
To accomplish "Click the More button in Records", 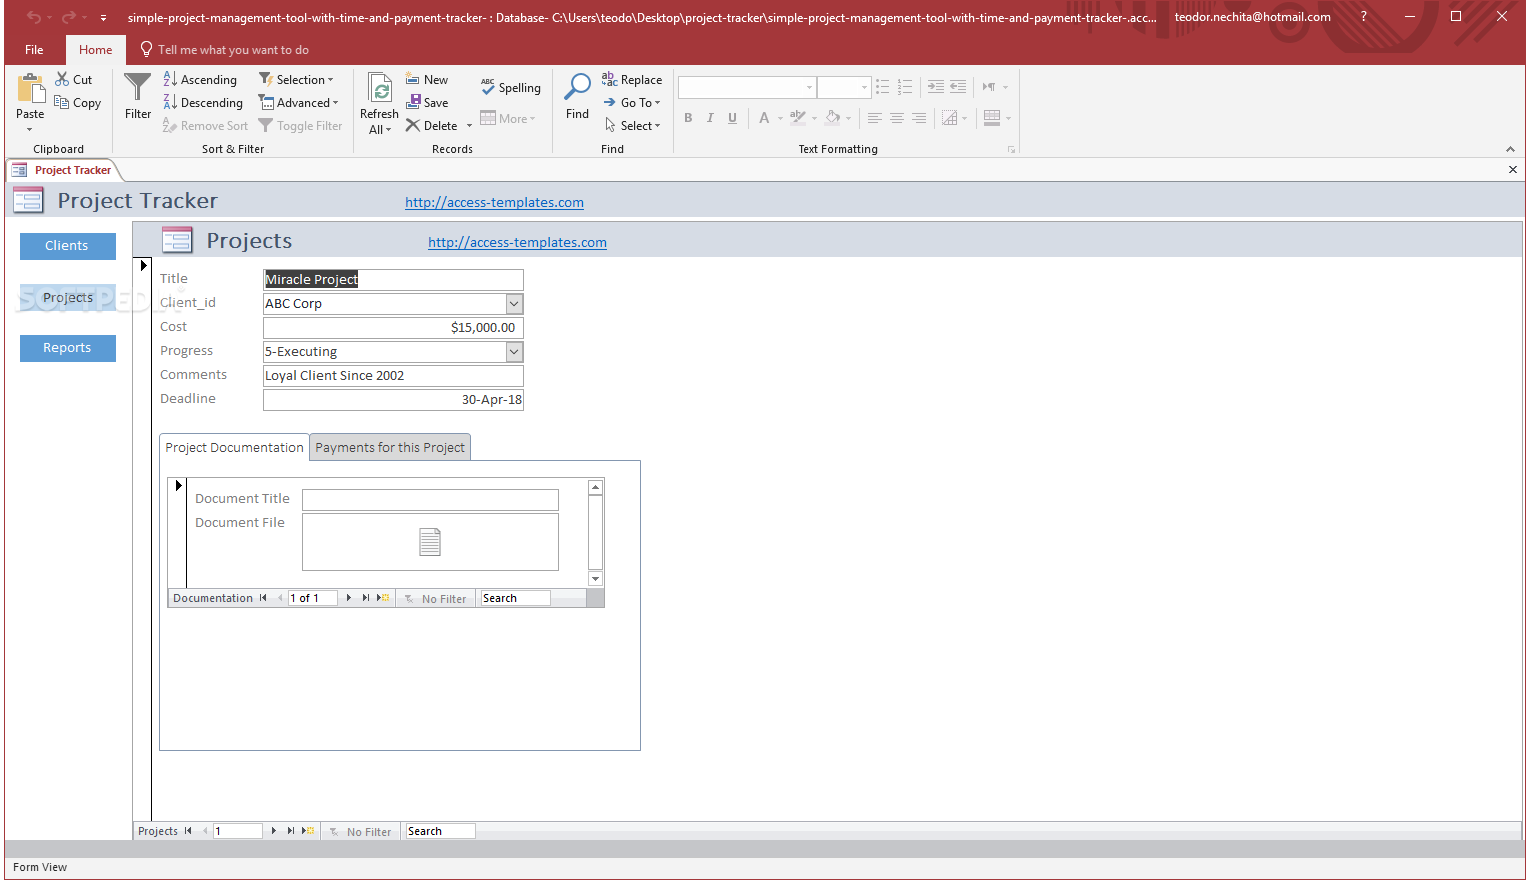I will [508, 118].
